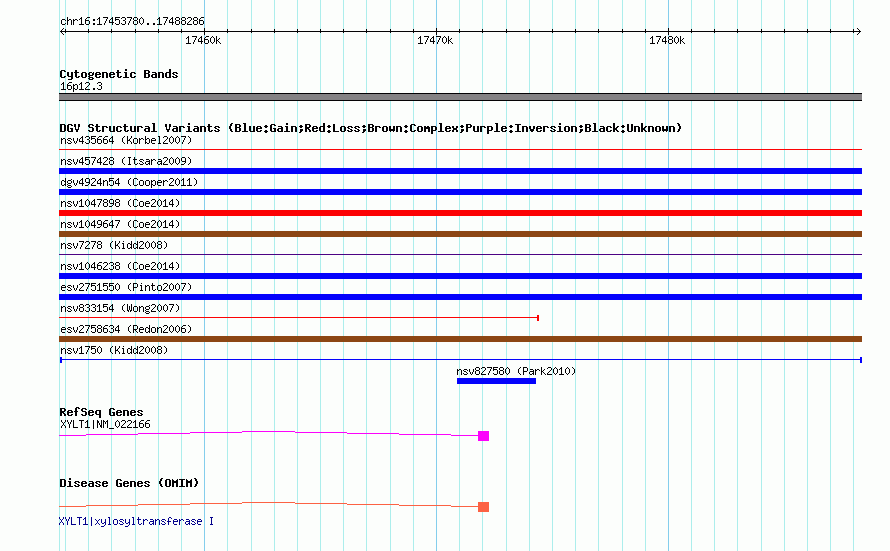Select the Cytogenetic Bands track title

119,74
